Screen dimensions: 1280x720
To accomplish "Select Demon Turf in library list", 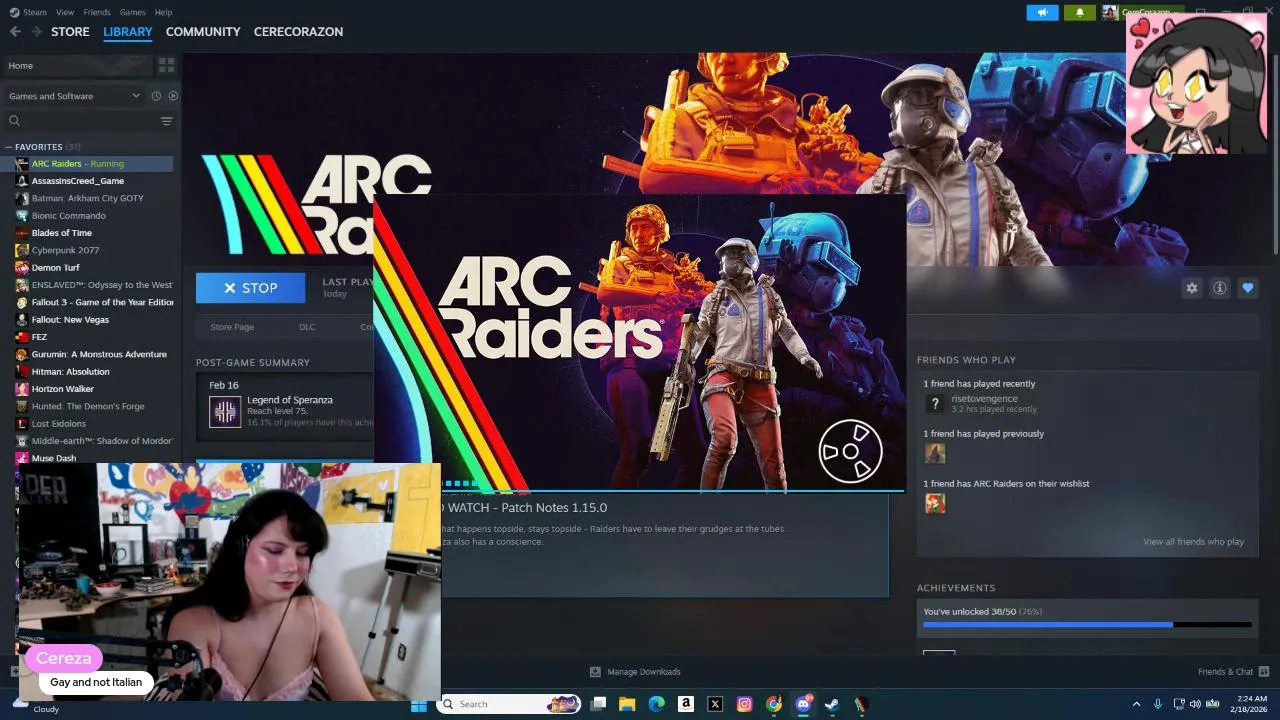I will [x=55, y=267].
